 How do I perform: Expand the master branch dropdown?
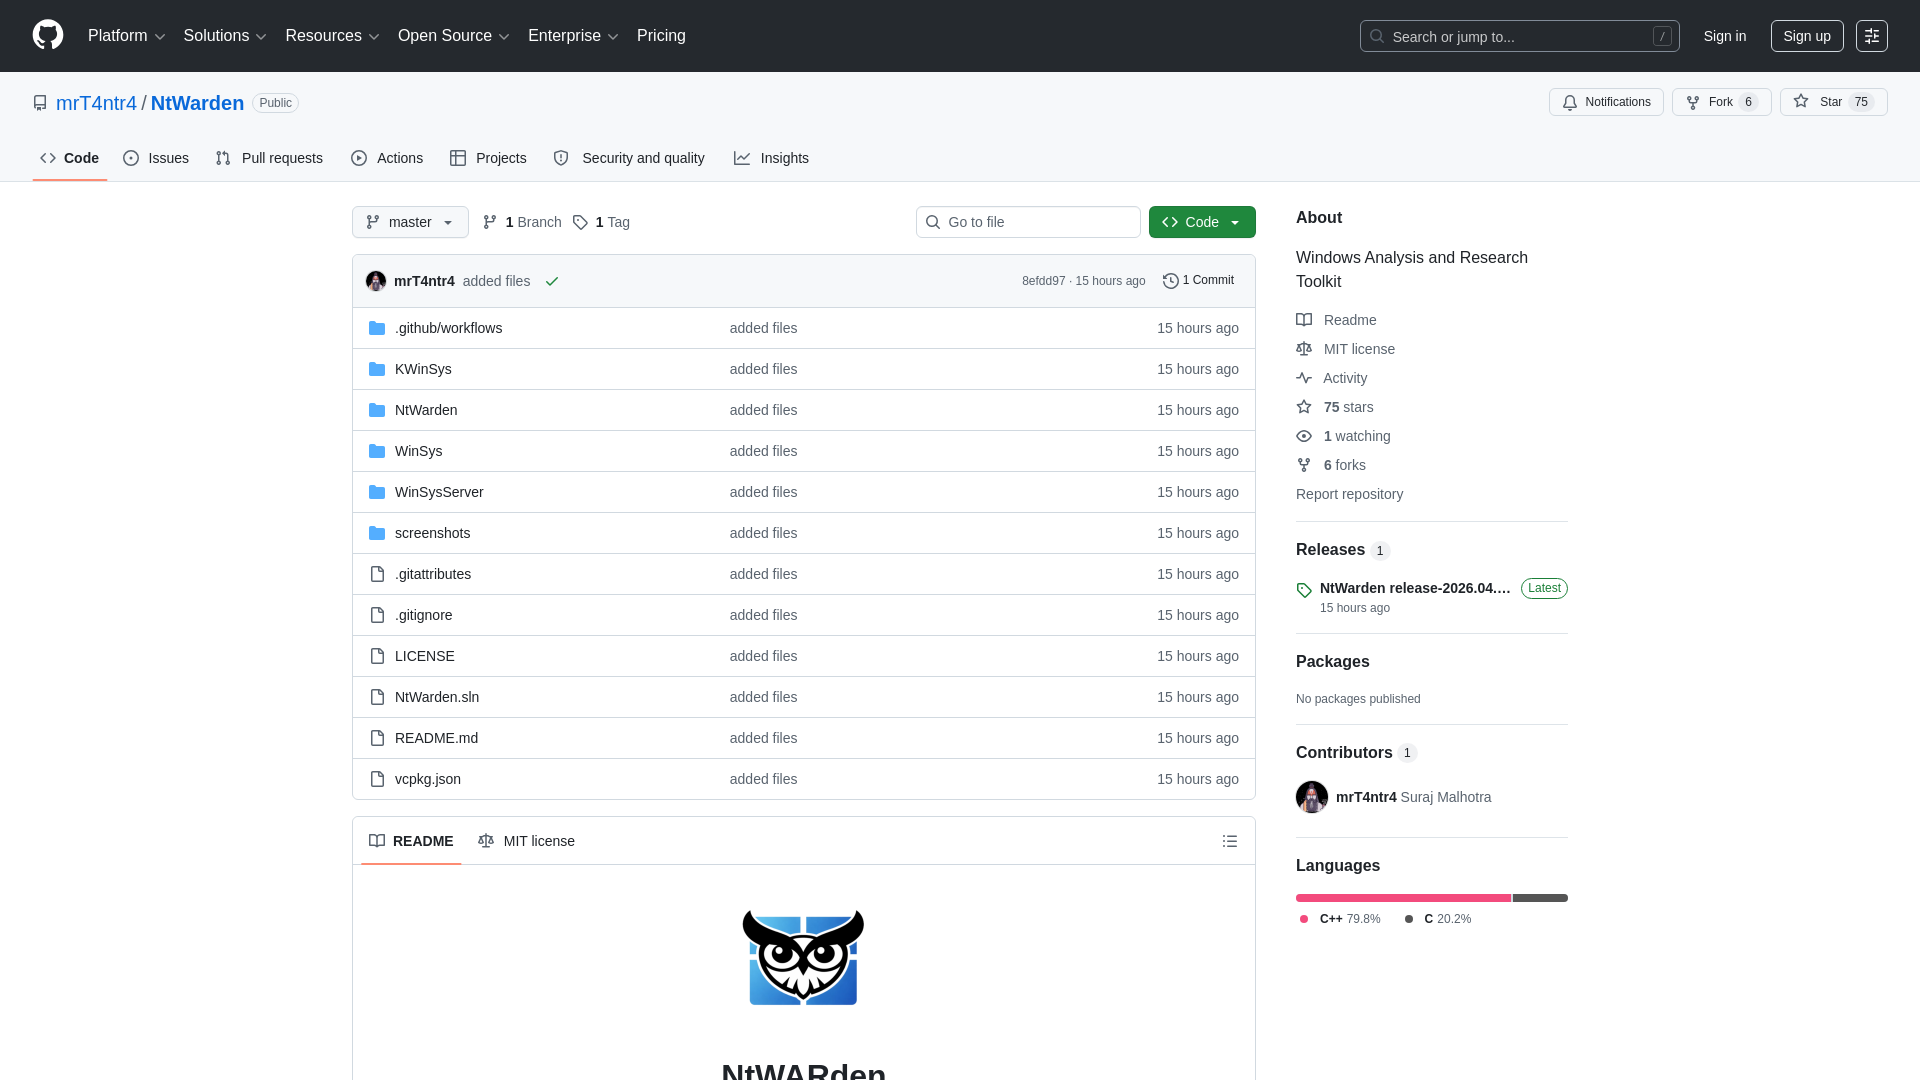point(410,222)
